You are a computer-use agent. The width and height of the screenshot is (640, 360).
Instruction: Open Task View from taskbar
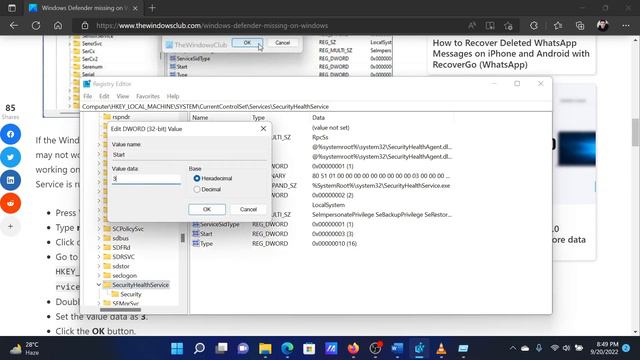point(221,348)
